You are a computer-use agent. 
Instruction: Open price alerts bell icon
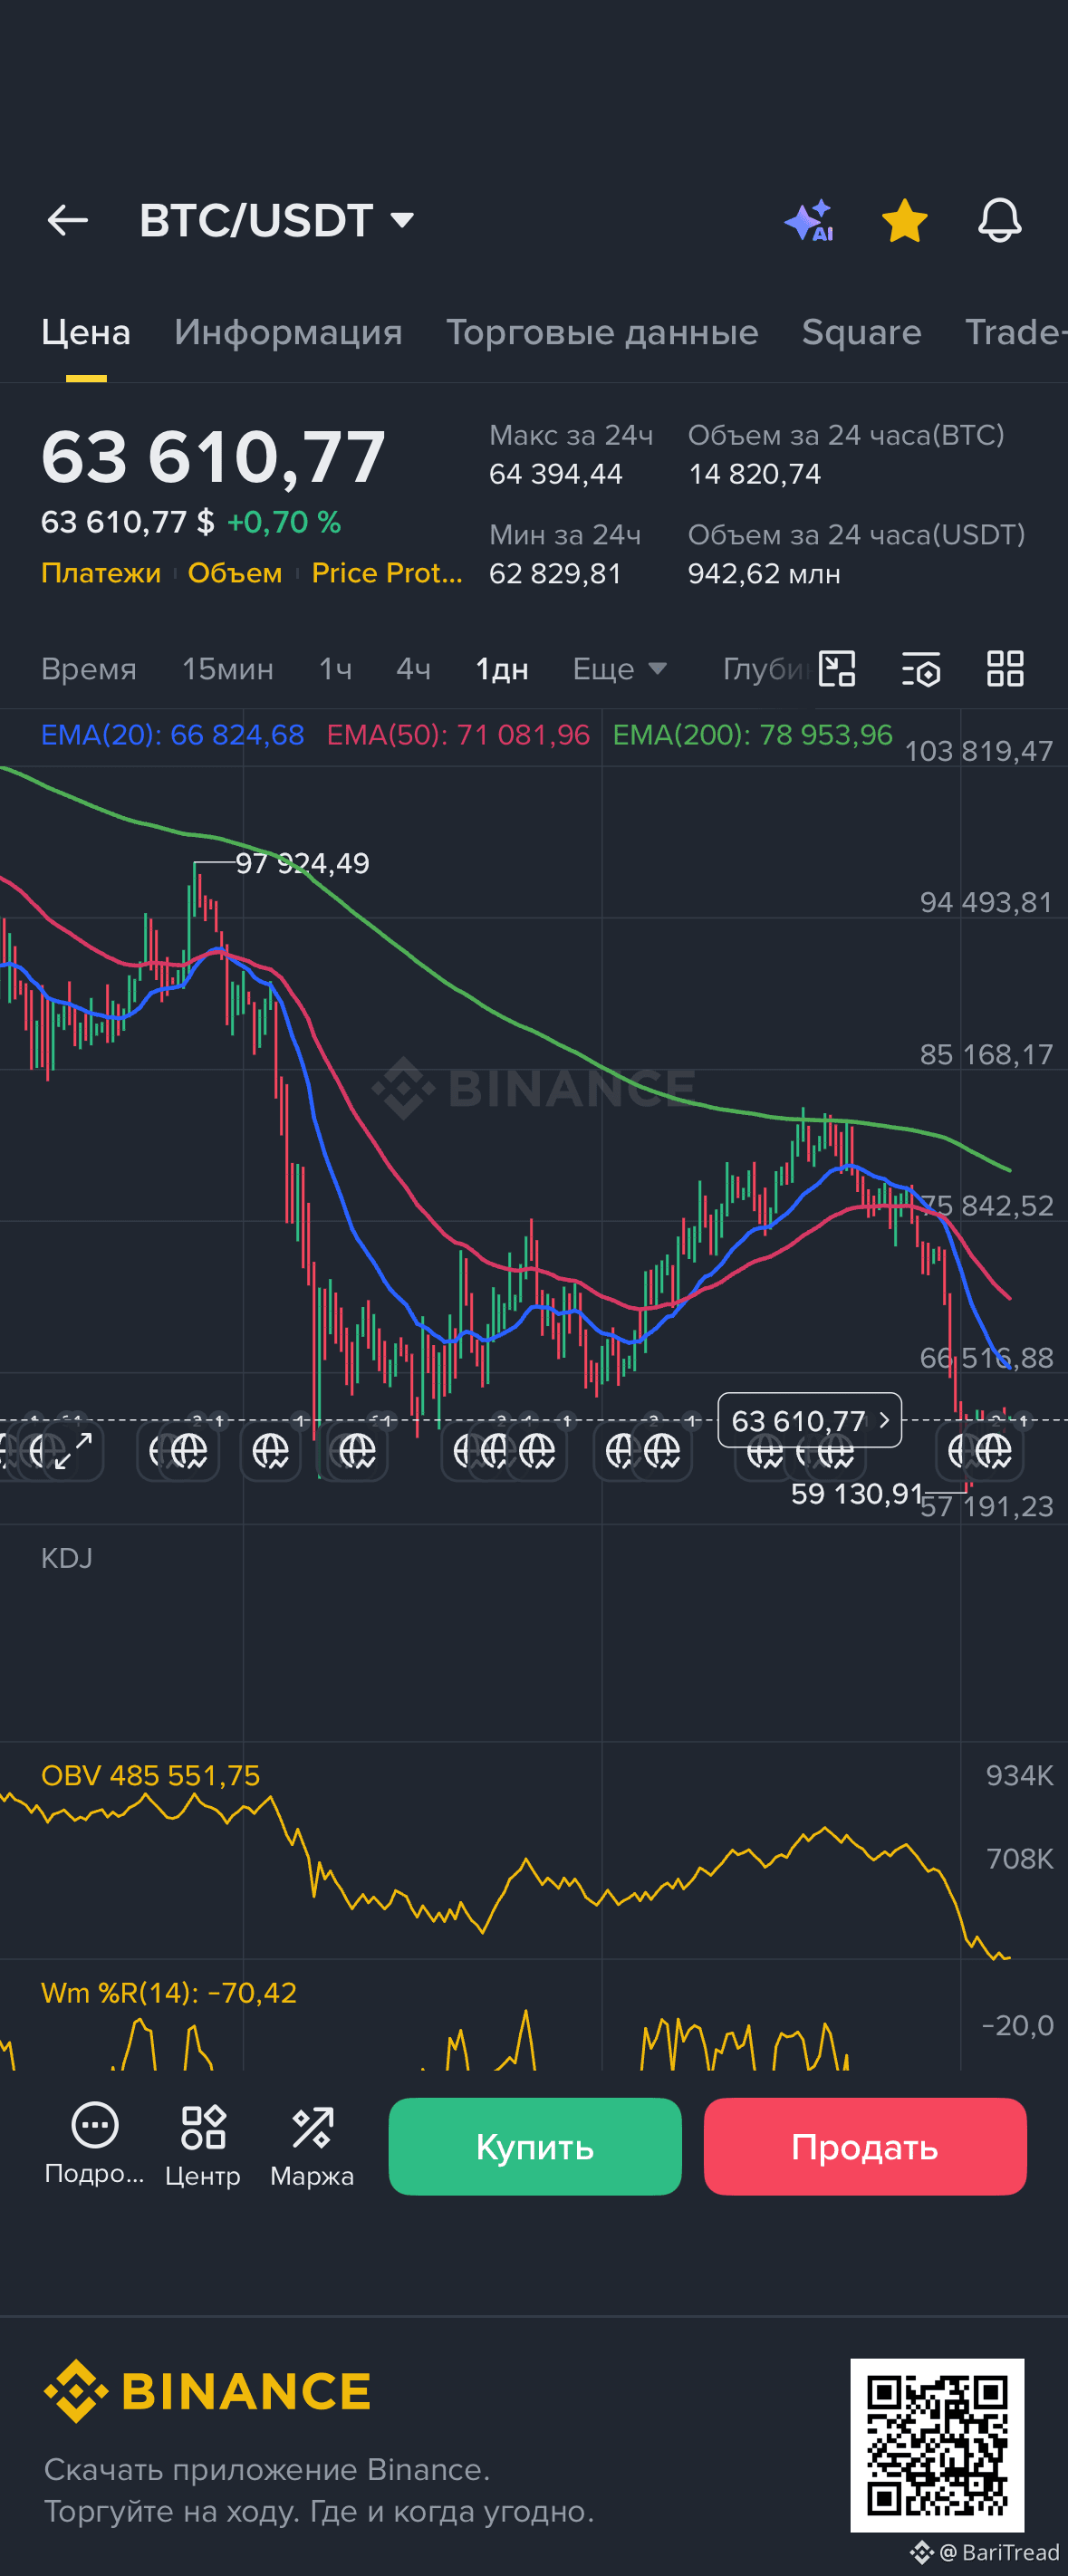tap(999, 220)
